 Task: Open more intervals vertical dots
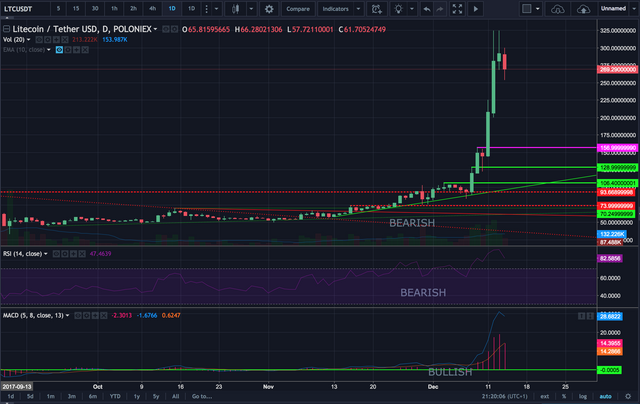click(207, 9)
